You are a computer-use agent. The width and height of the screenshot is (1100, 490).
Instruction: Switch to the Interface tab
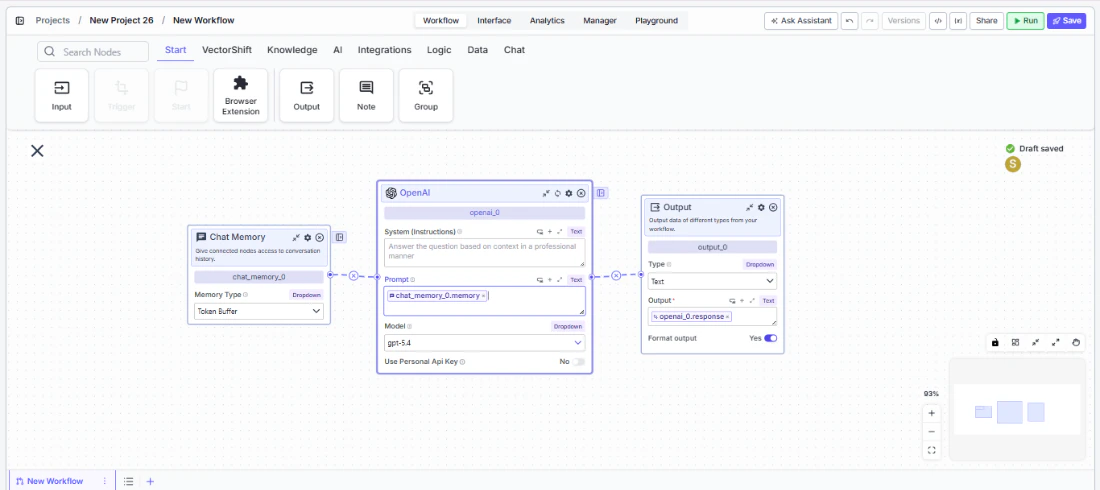(494, 20)
